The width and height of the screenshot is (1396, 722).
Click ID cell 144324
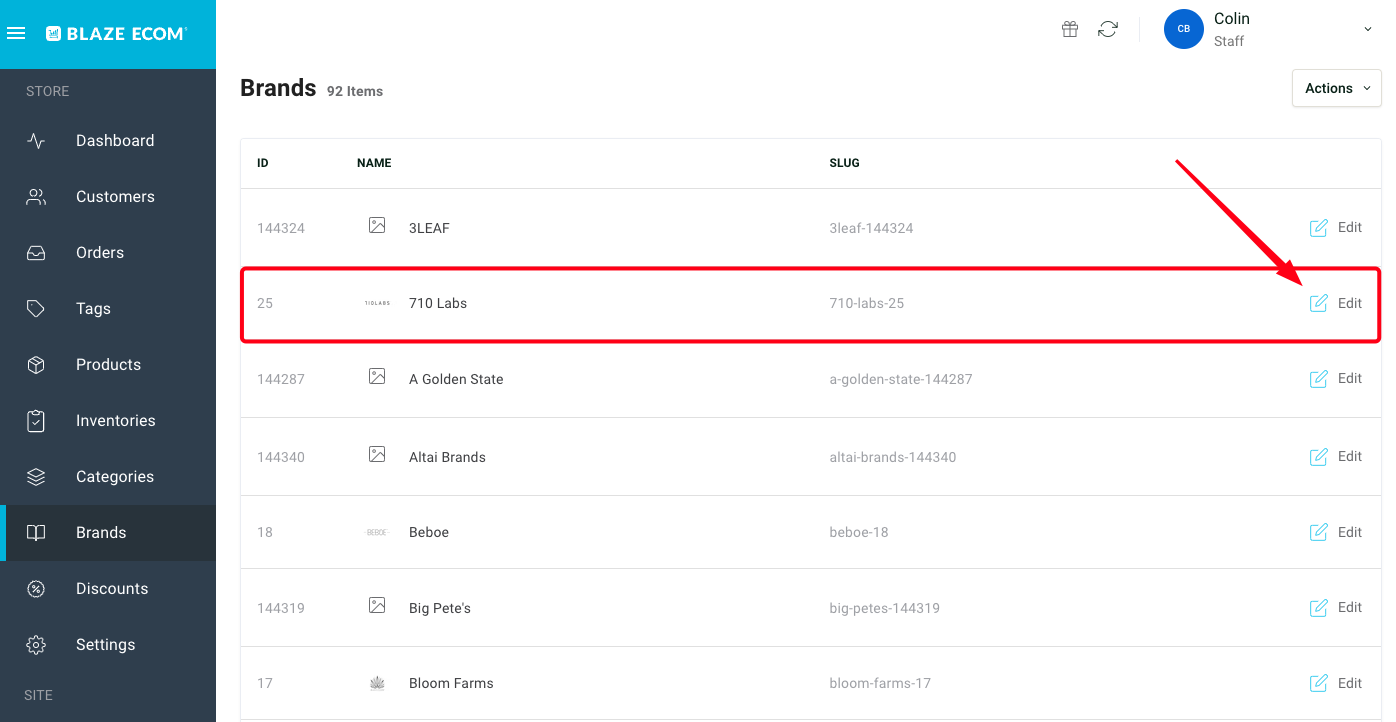click(281, 228)
